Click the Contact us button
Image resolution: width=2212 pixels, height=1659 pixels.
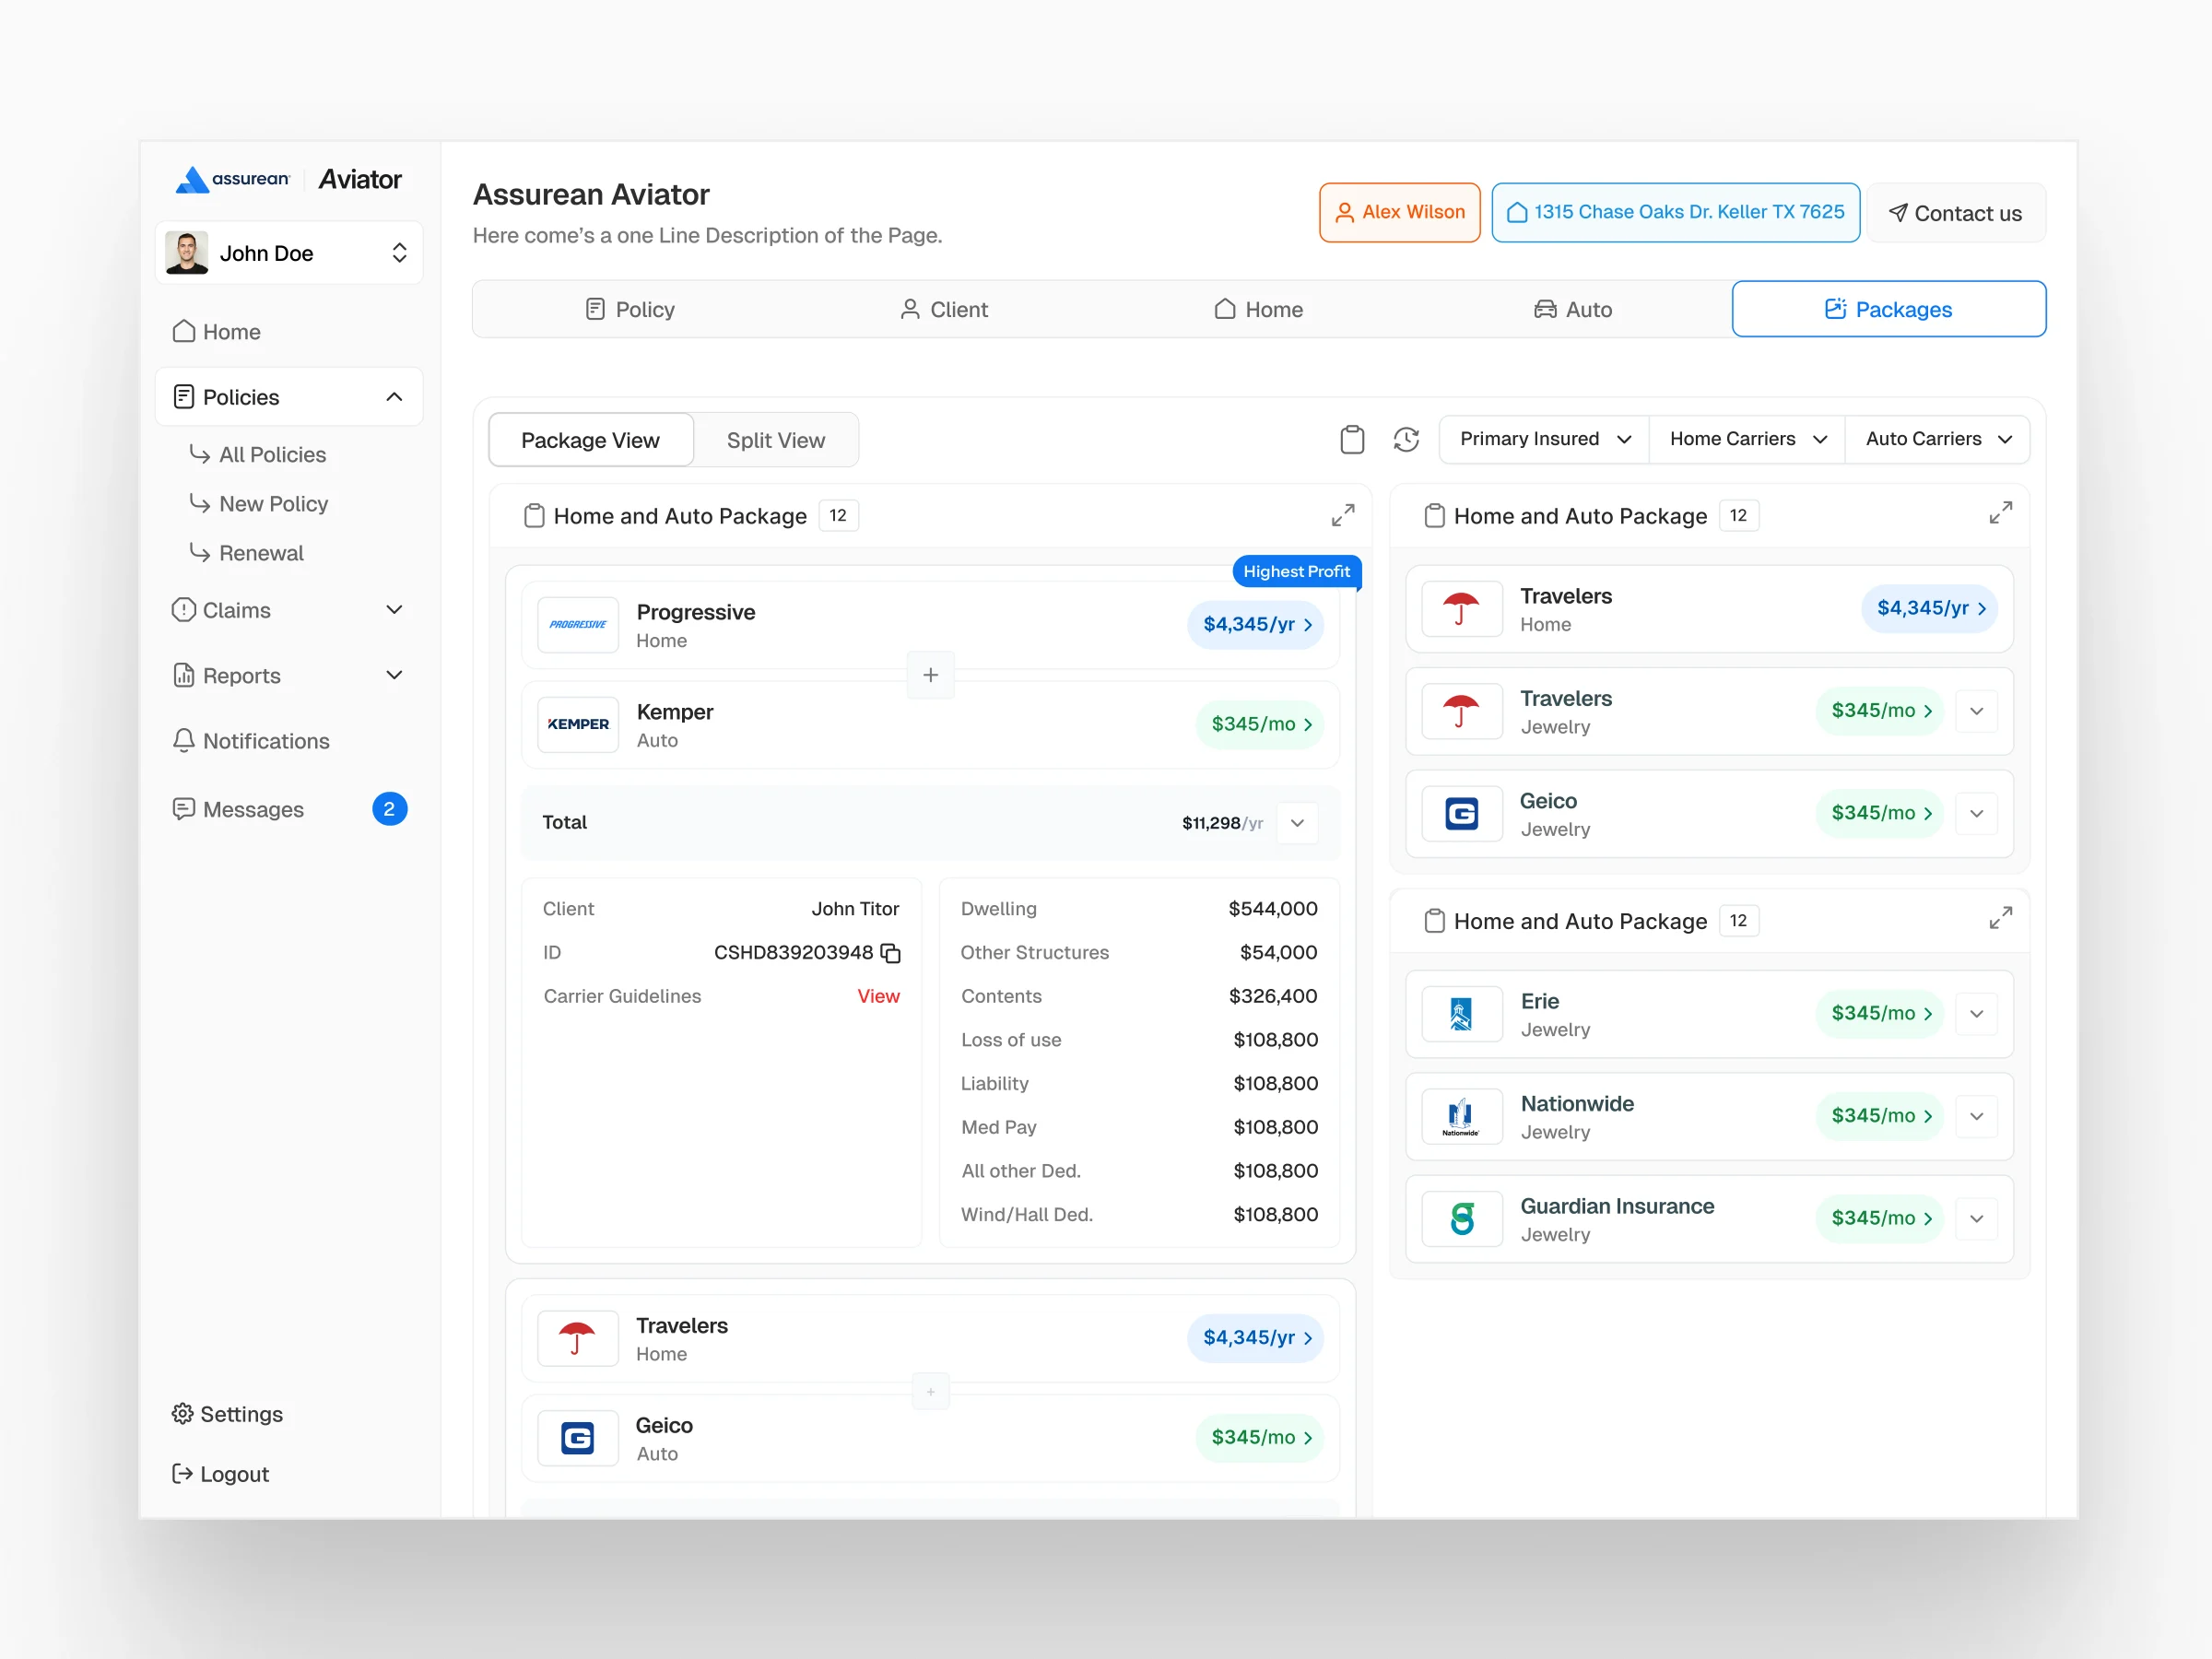click(x=1955, y=213)
